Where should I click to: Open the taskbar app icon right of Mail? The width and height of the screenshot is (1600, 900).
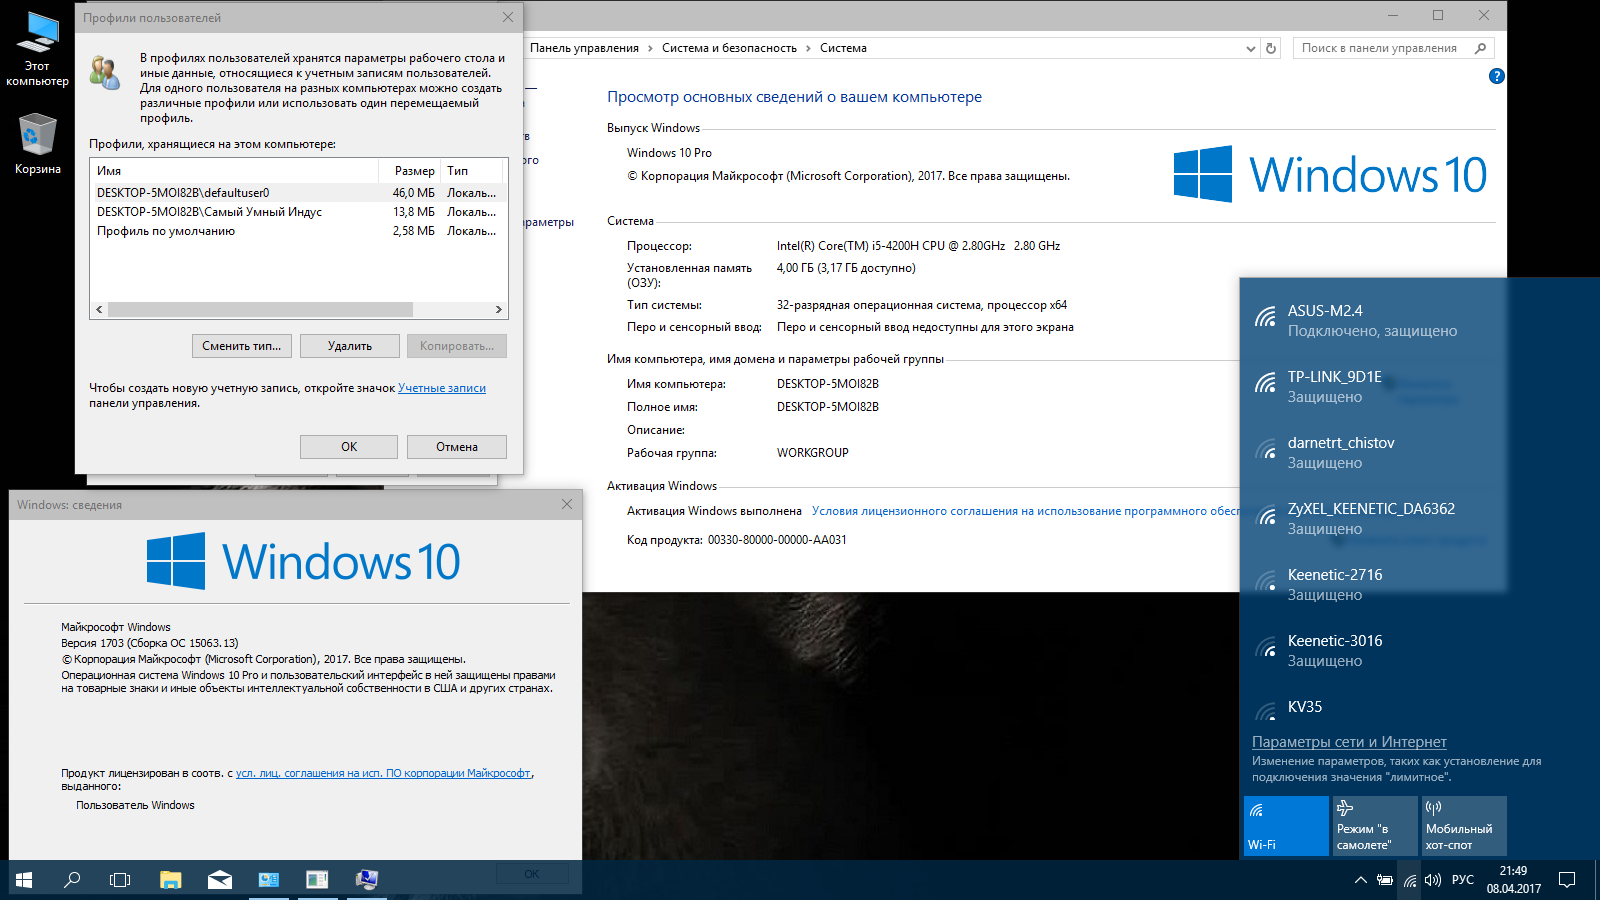coord(269,880)
